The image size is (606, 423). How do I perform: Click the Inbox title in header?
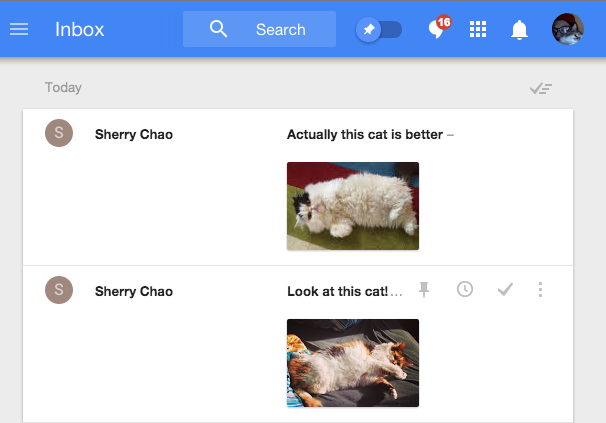pos(79,29)
